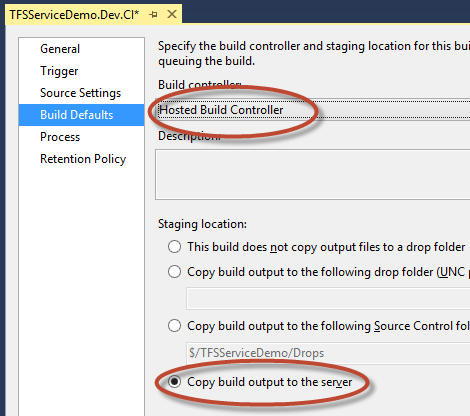This screenshot has height=416, width=470.
Task: Open the Build controller dropdown
Action: pos(313,110)
